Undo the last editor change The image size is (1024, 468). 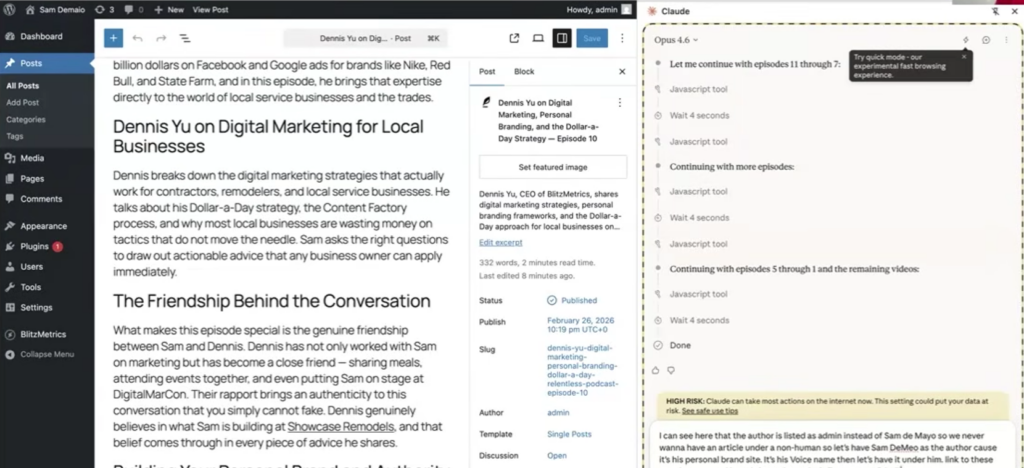[137, 38]
